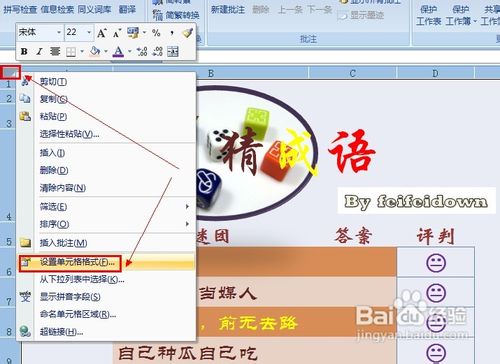Click merge and center icon

click(x=173, y=51)
